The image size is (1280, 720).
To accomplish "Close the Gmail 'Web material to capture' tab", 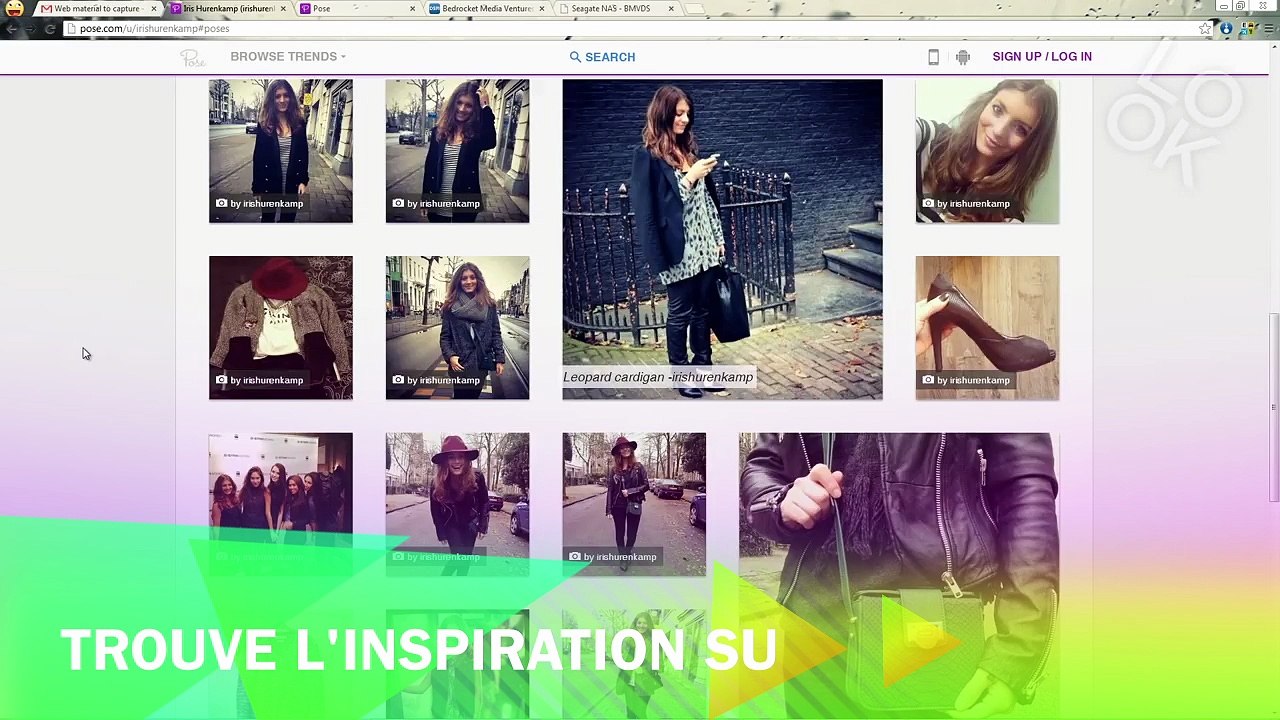I will [153, 9].
